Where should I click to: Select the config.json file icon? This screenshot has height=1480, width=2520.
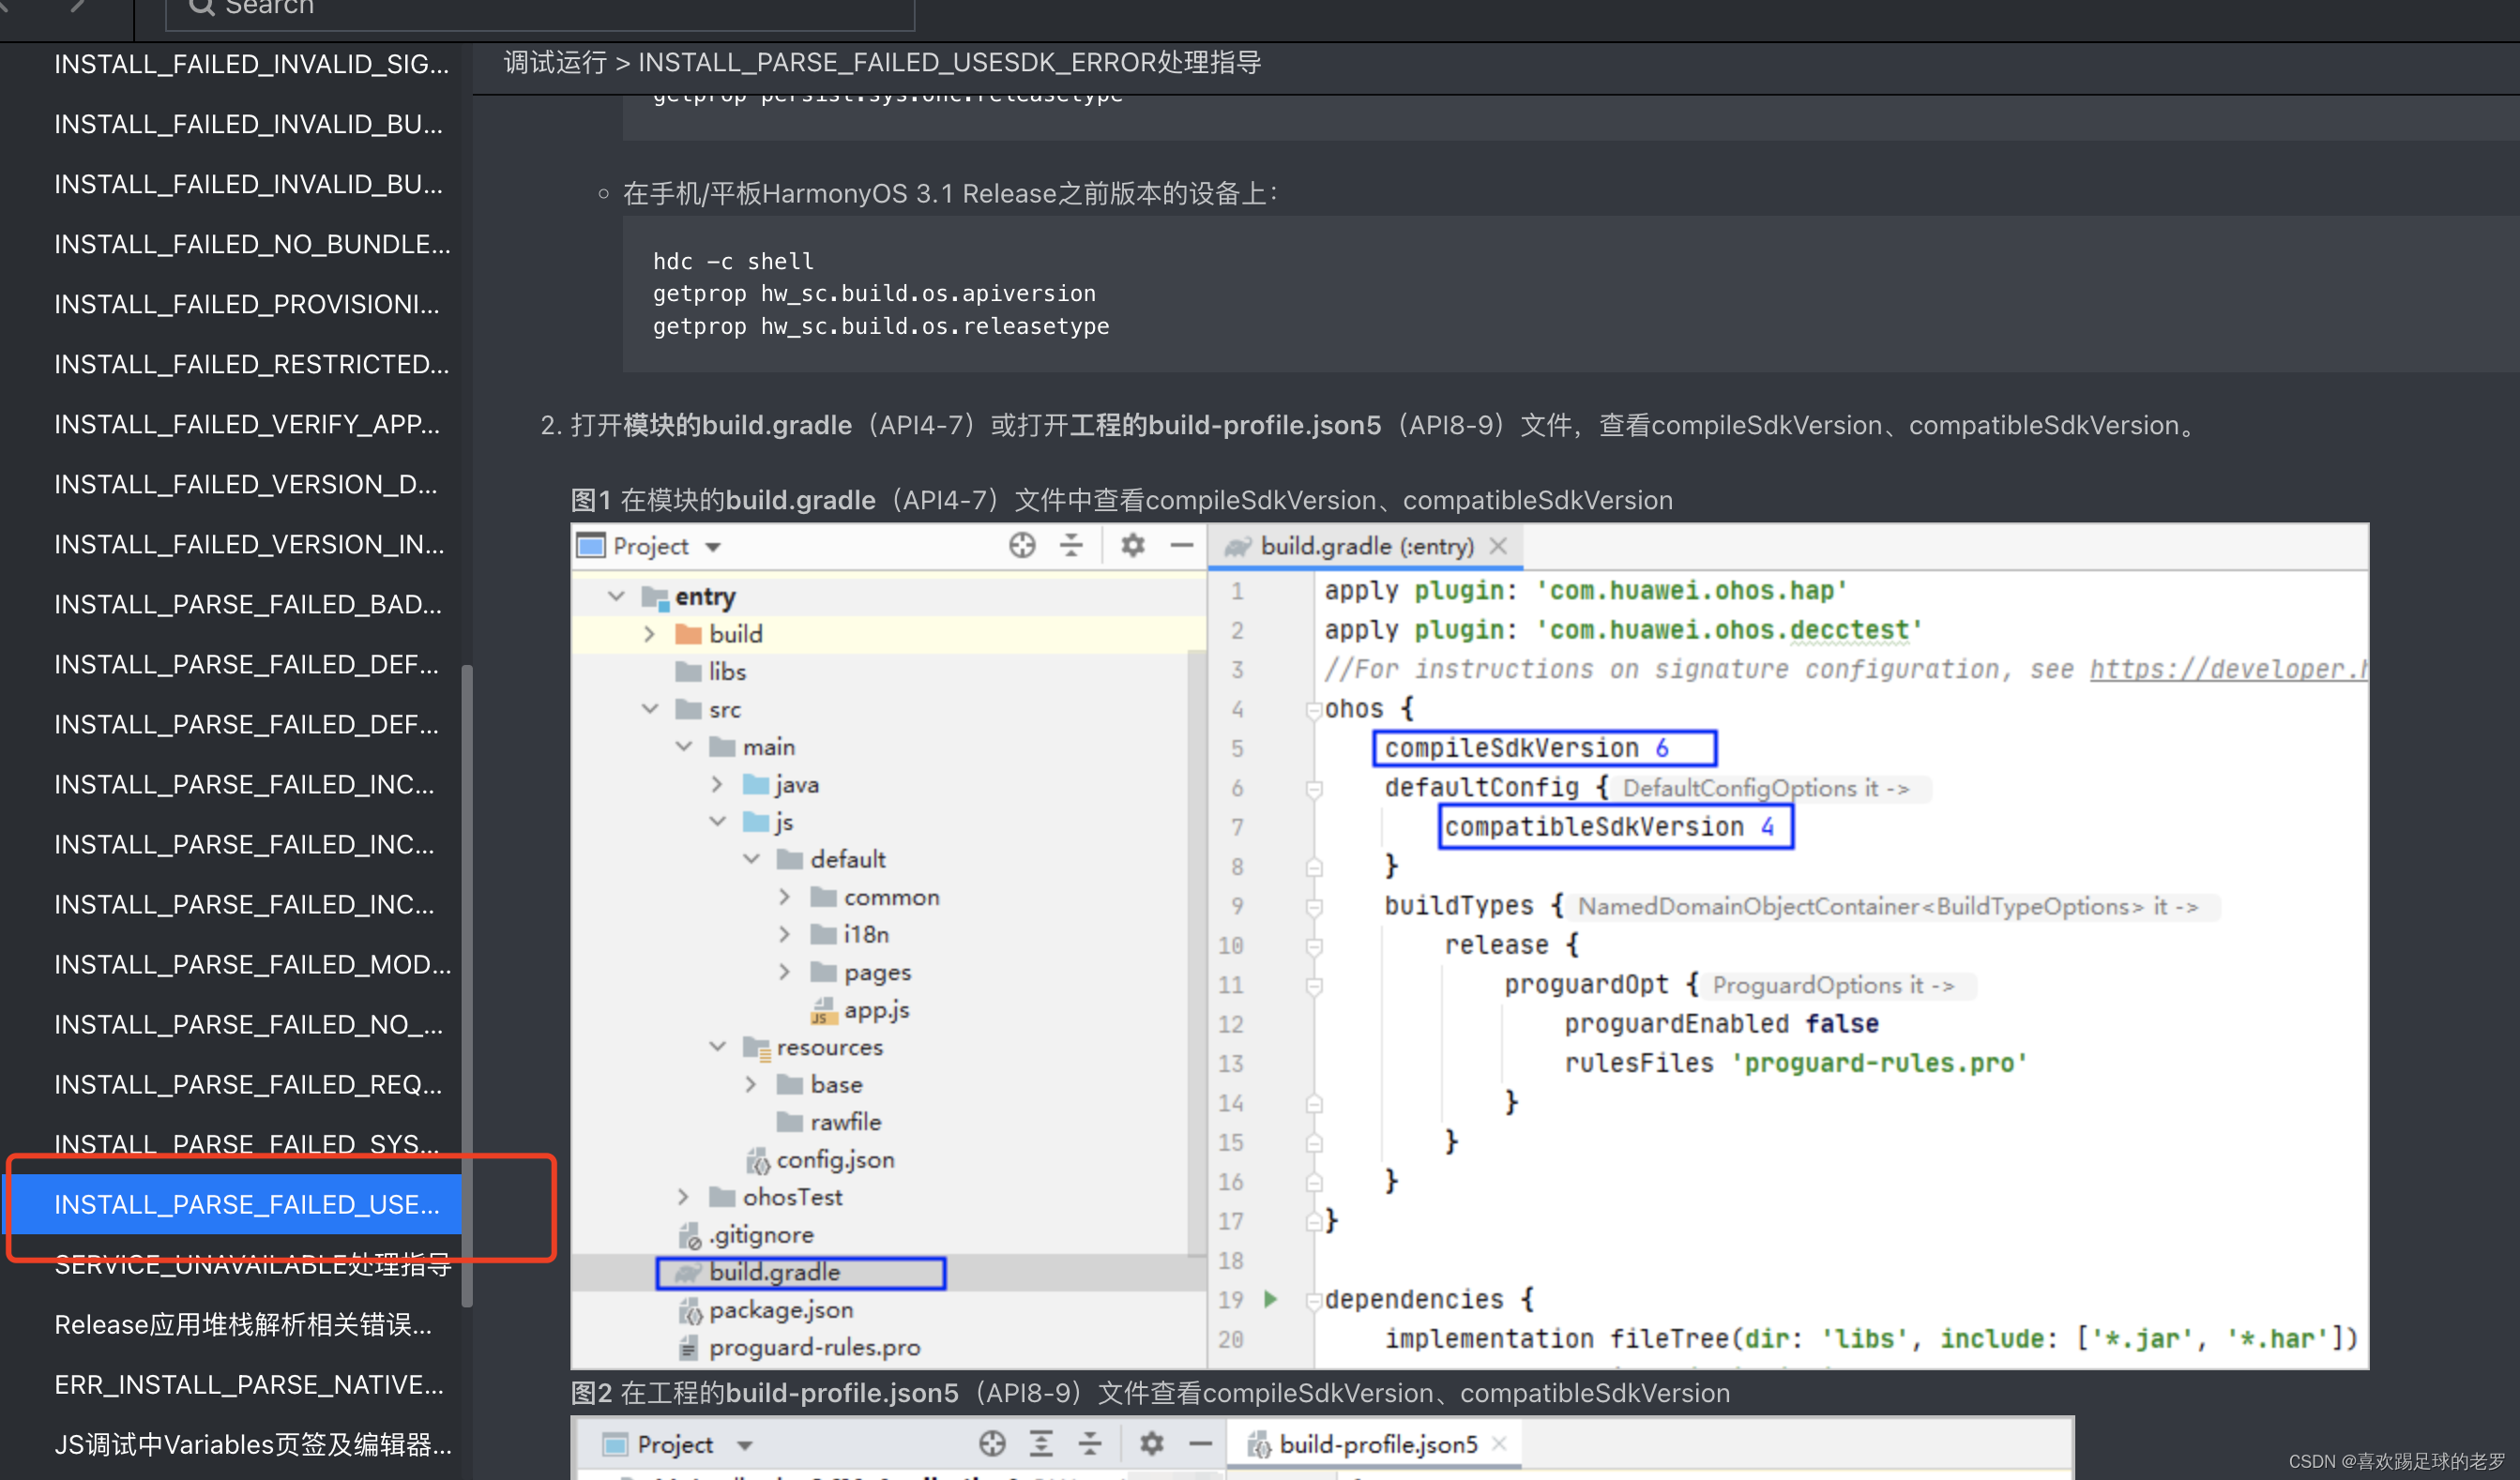click(x=757, y=1160)
